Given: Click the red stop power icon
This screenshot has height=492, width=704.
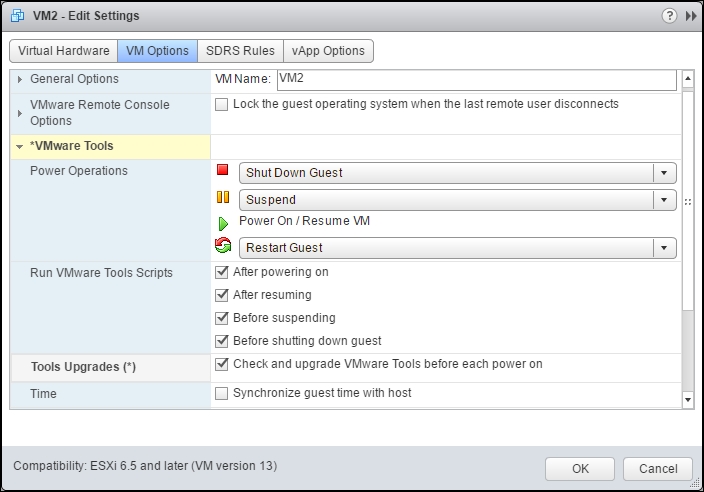Looking at the screenshot, I should [x=222, y=170].
